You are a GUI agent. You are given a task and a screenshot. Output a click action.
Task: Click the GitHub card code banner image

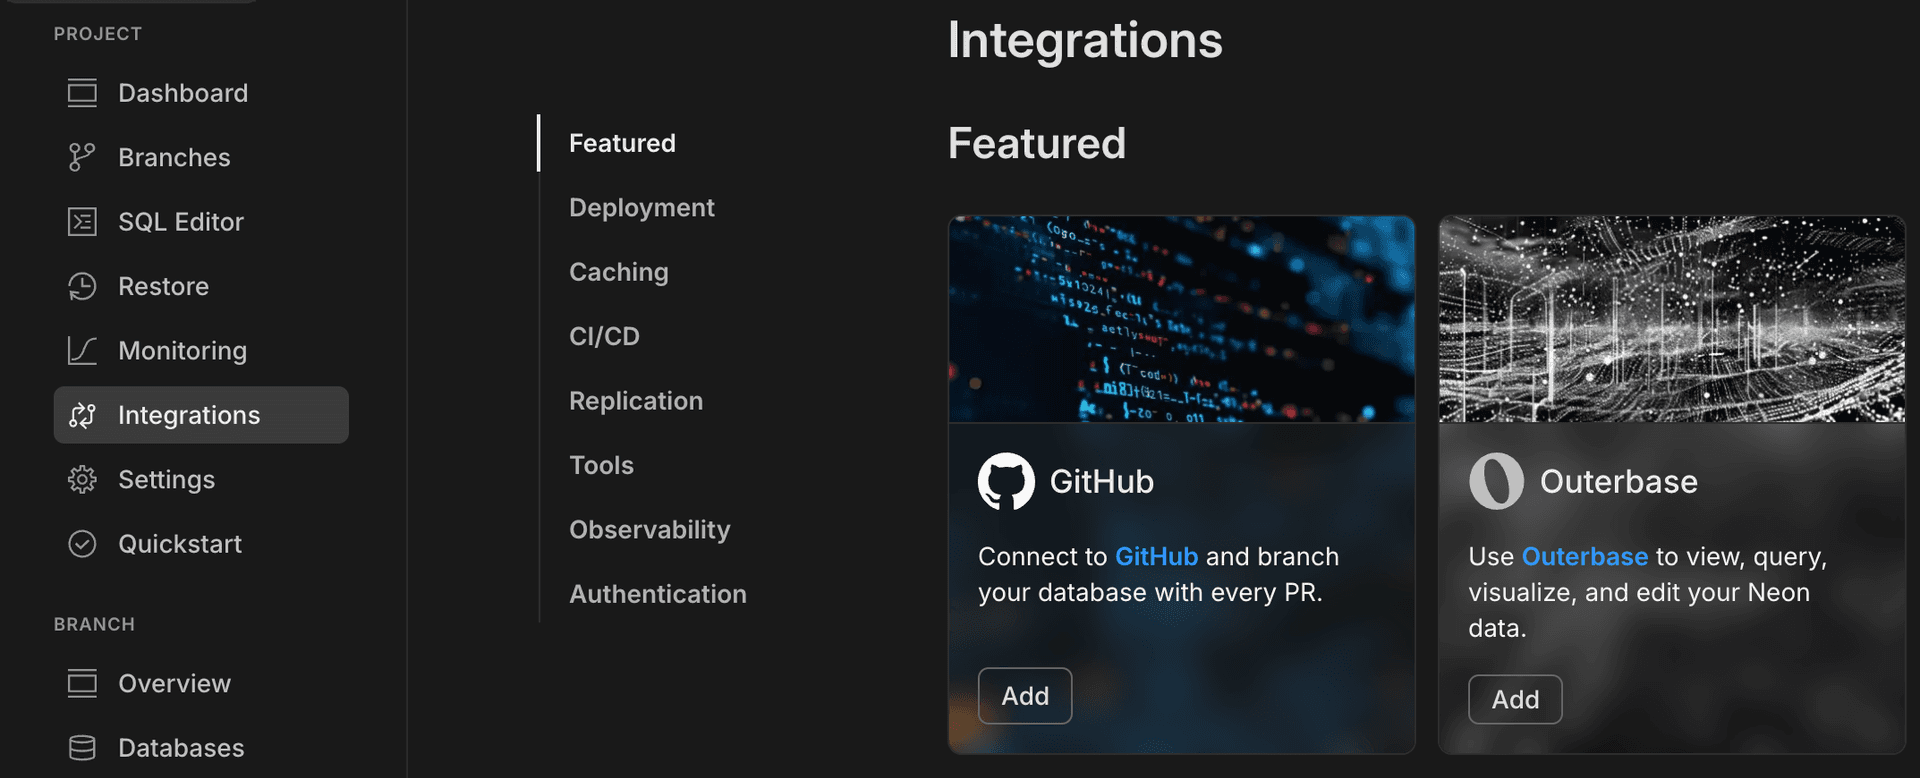click(1181, 319)
